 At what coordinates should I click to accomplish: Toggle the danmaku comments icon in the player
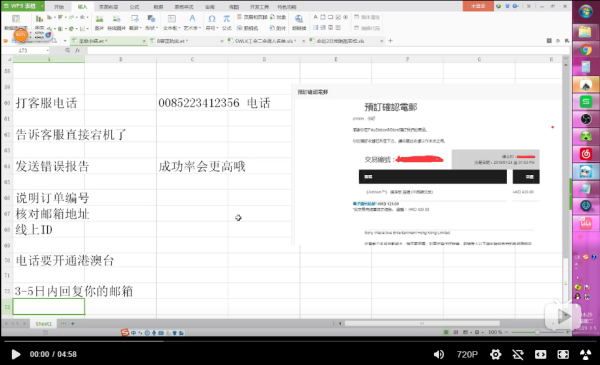click(x=518, y=355)
